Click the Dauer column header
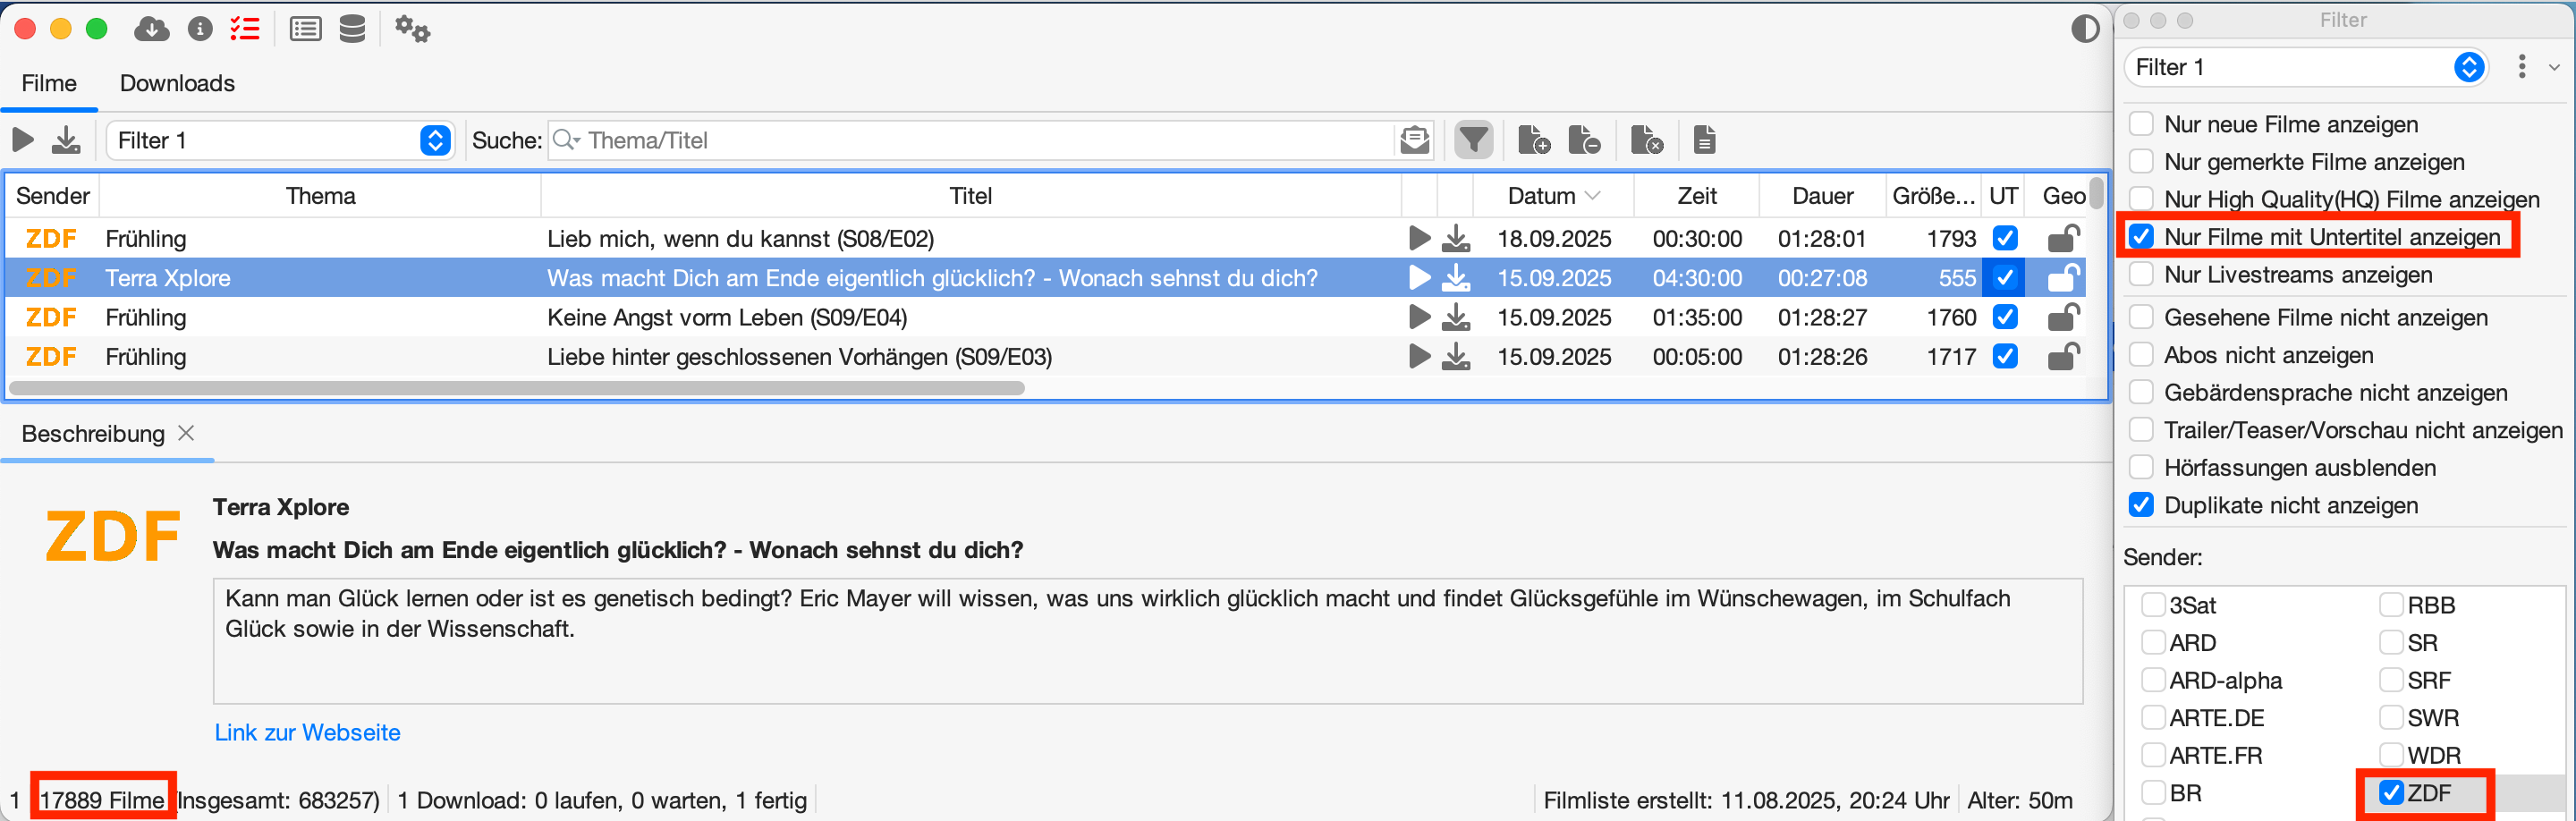This screenshot has height=821, width=2576. click(x=1822, y=196)
